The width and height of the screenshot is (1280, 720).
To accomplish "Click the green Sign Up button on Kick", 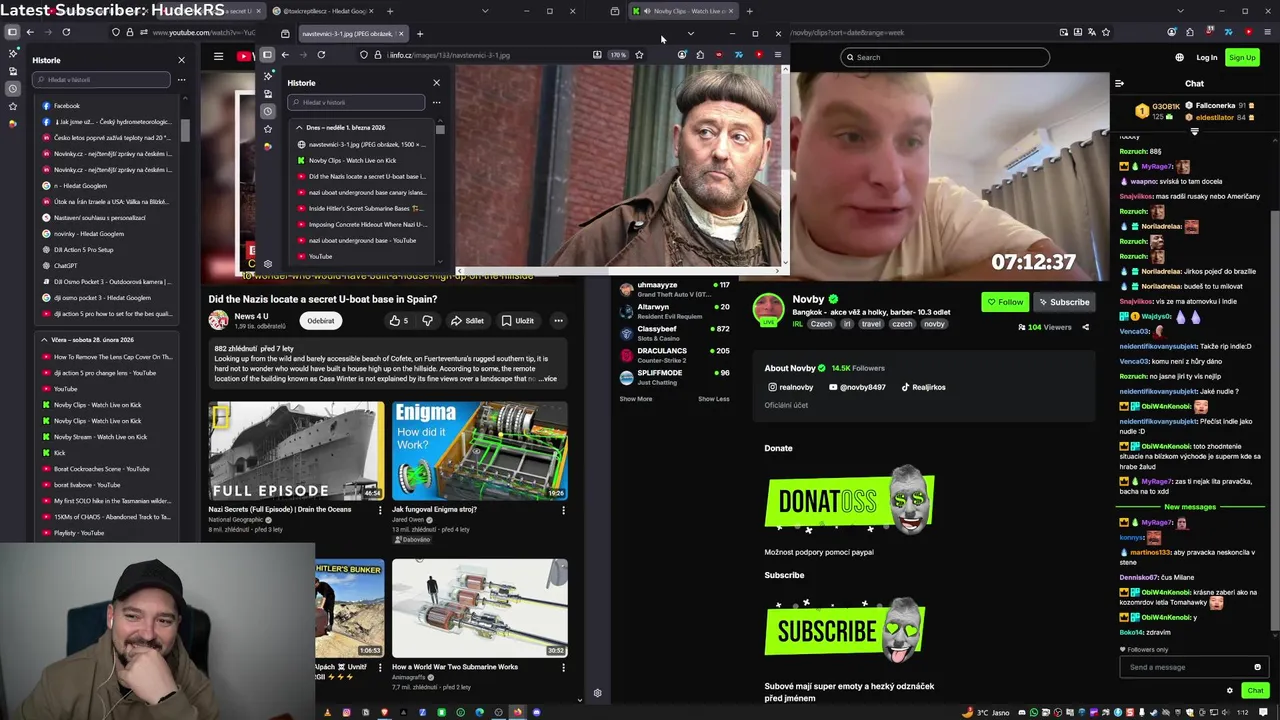I will (1242, 57).
